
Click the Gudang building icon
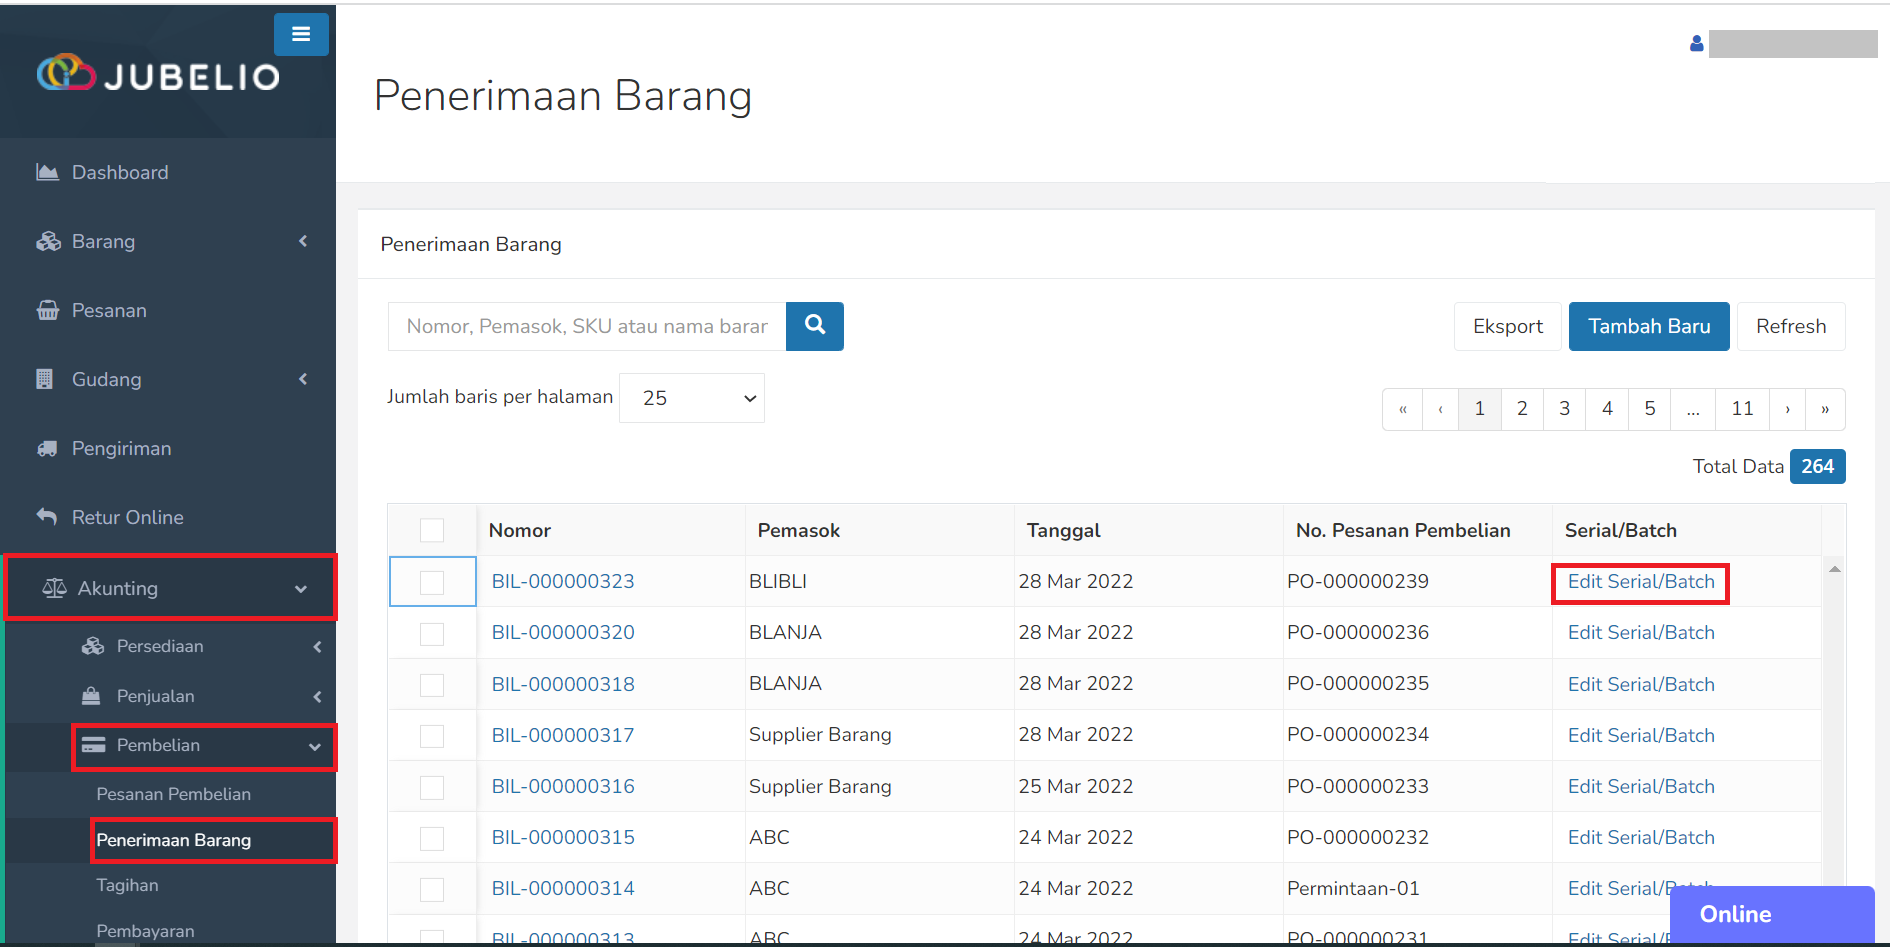[x=44, y=379]
